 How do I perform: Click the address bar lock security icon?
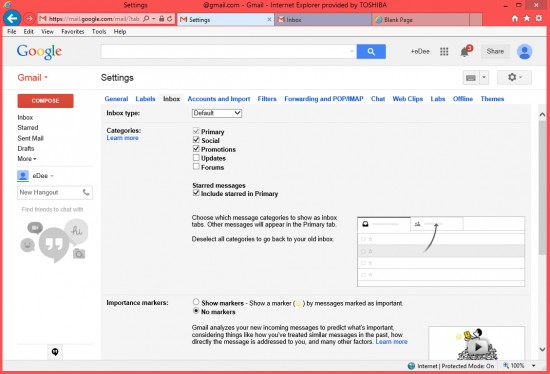coord(161,19)
